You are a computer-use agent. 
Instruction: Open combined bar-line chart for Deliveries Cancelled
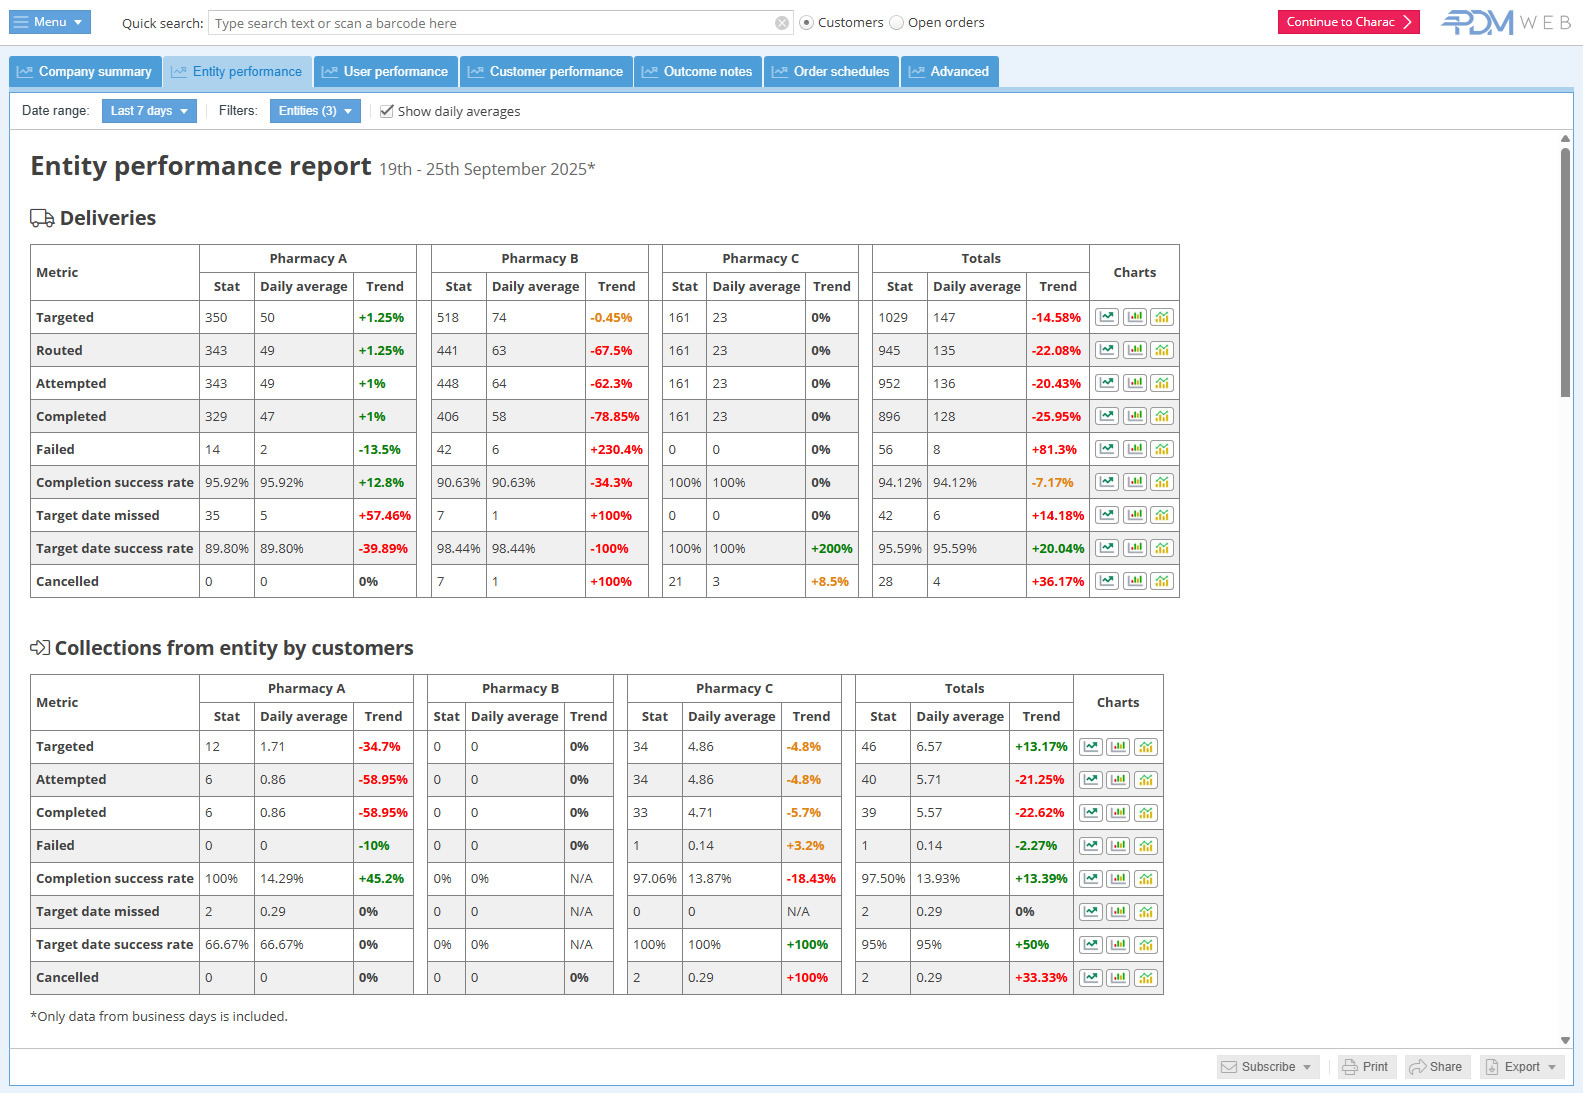click(1161, 581)
